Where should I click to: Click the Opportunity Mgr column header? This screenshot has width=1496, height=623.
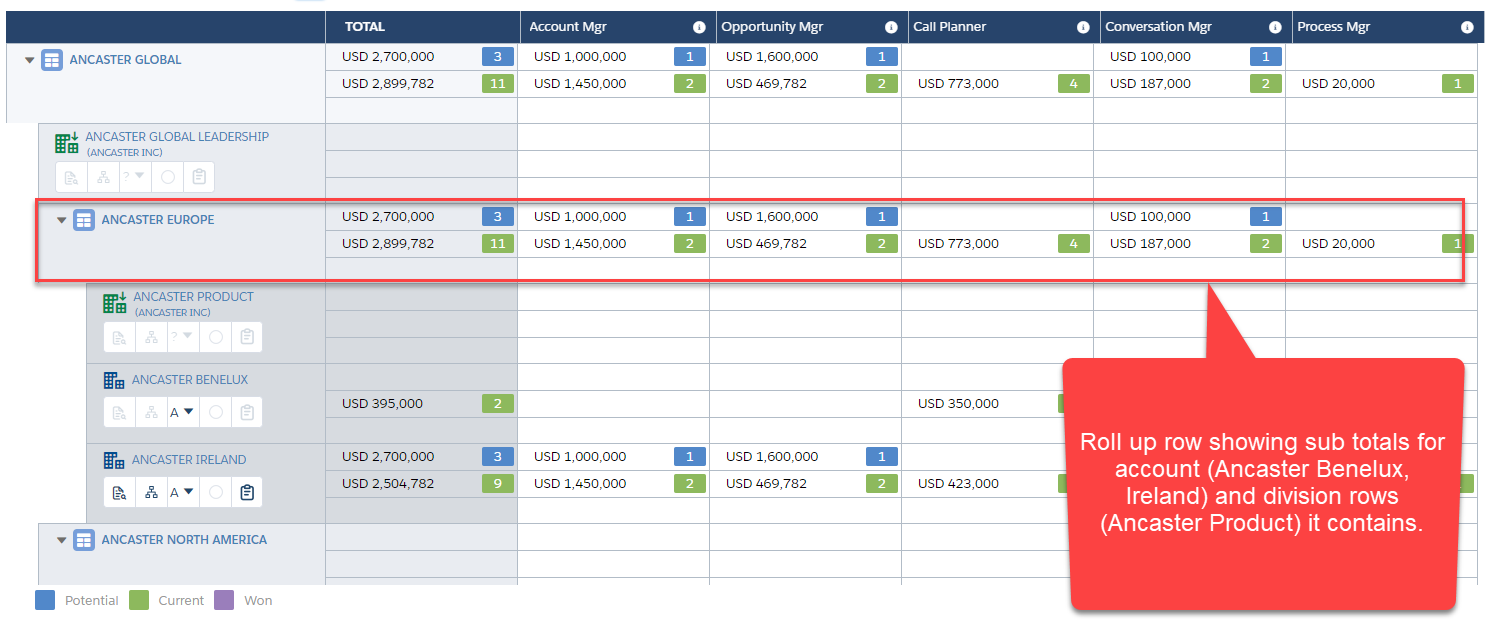tap(764, 27)
